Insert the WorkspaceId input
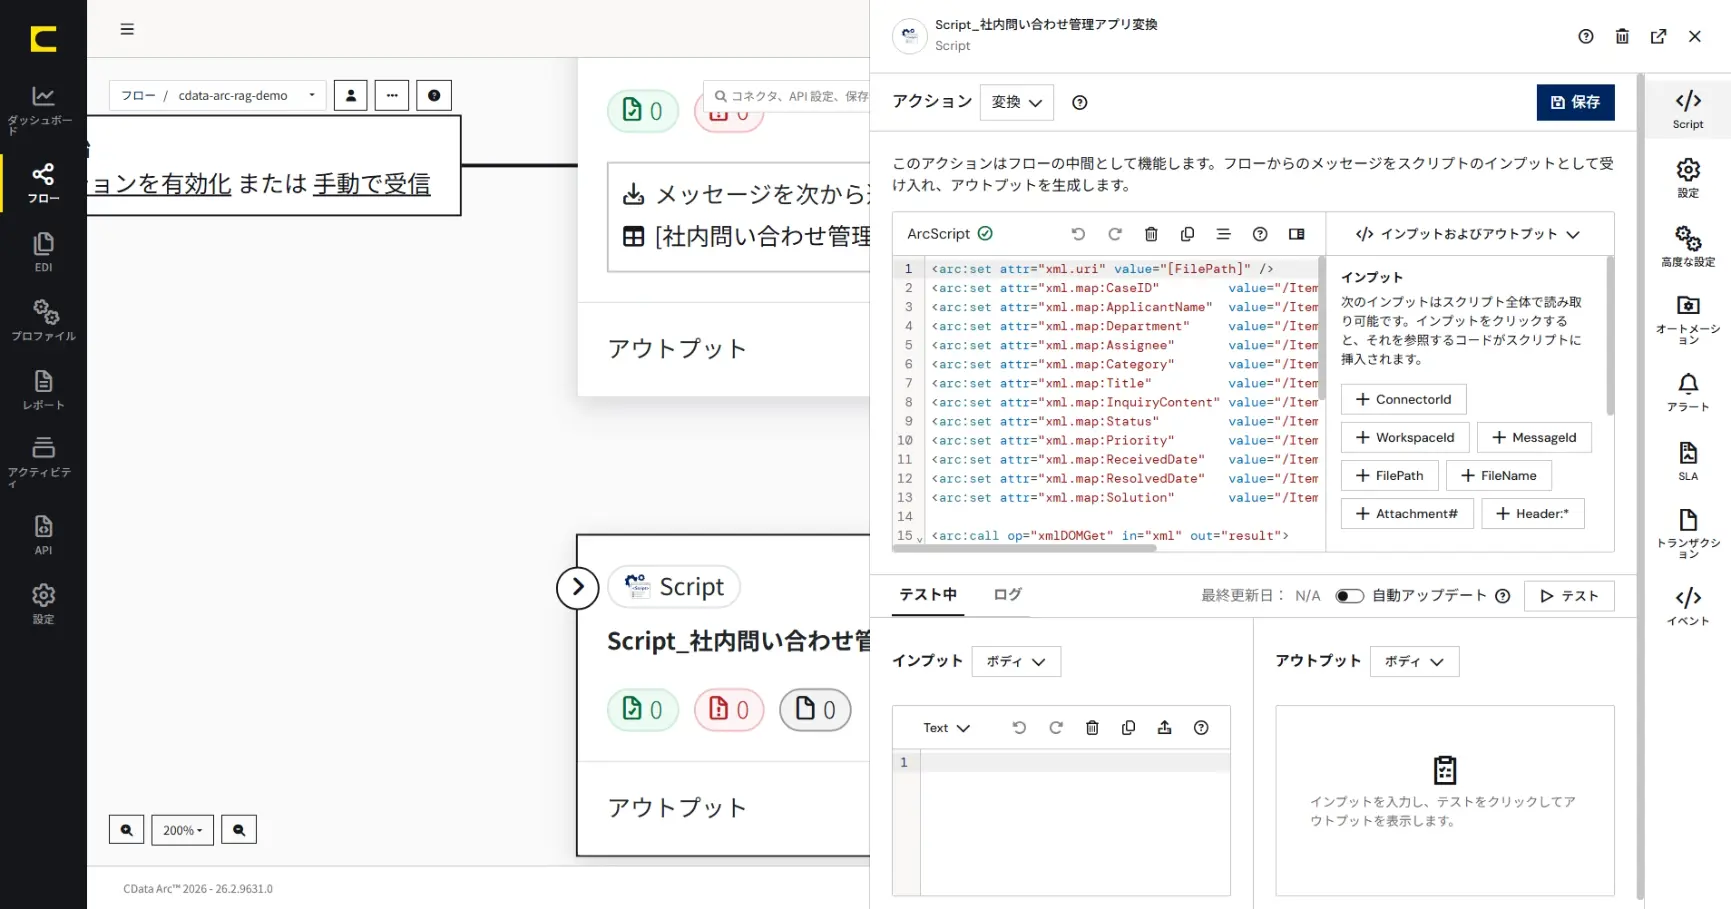This screenshot has width=1731, height=909. [x=1405, y=437]
